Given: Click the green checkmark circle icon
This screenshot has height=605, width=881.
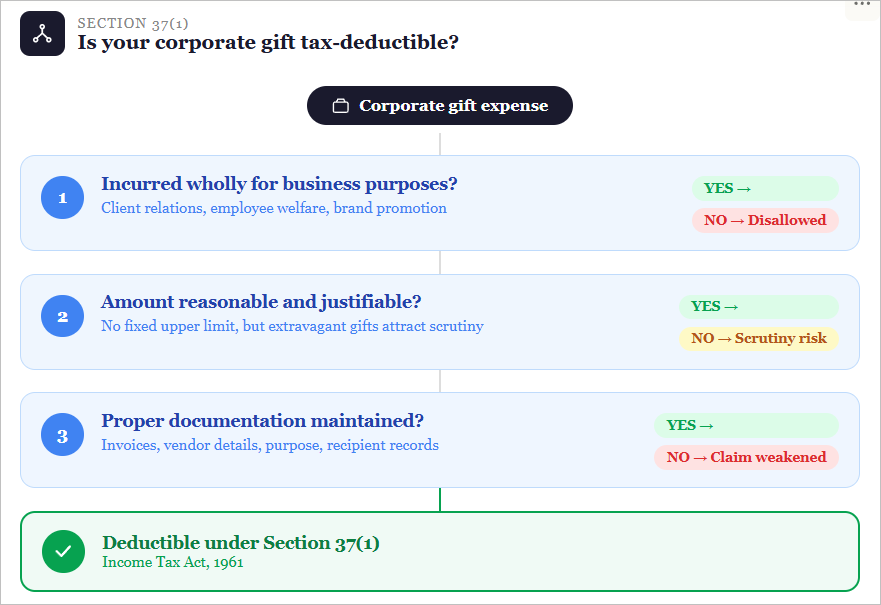Looking at the screenshot, I should click(63, 551).
